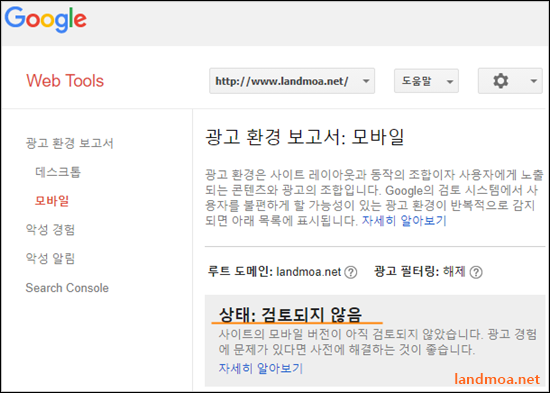Screen dimensions: 550x393
Task: Click the Google logo
Action: (x=46, y=19)
